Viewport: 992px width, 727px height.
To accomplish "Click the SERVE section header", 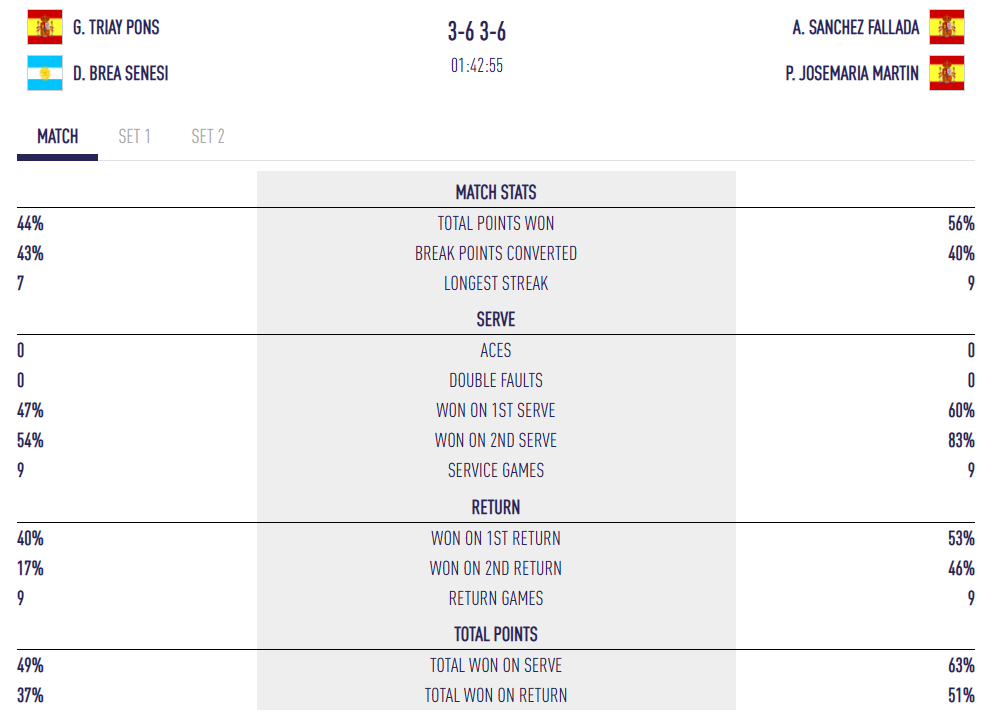I will tap(496, 320).
